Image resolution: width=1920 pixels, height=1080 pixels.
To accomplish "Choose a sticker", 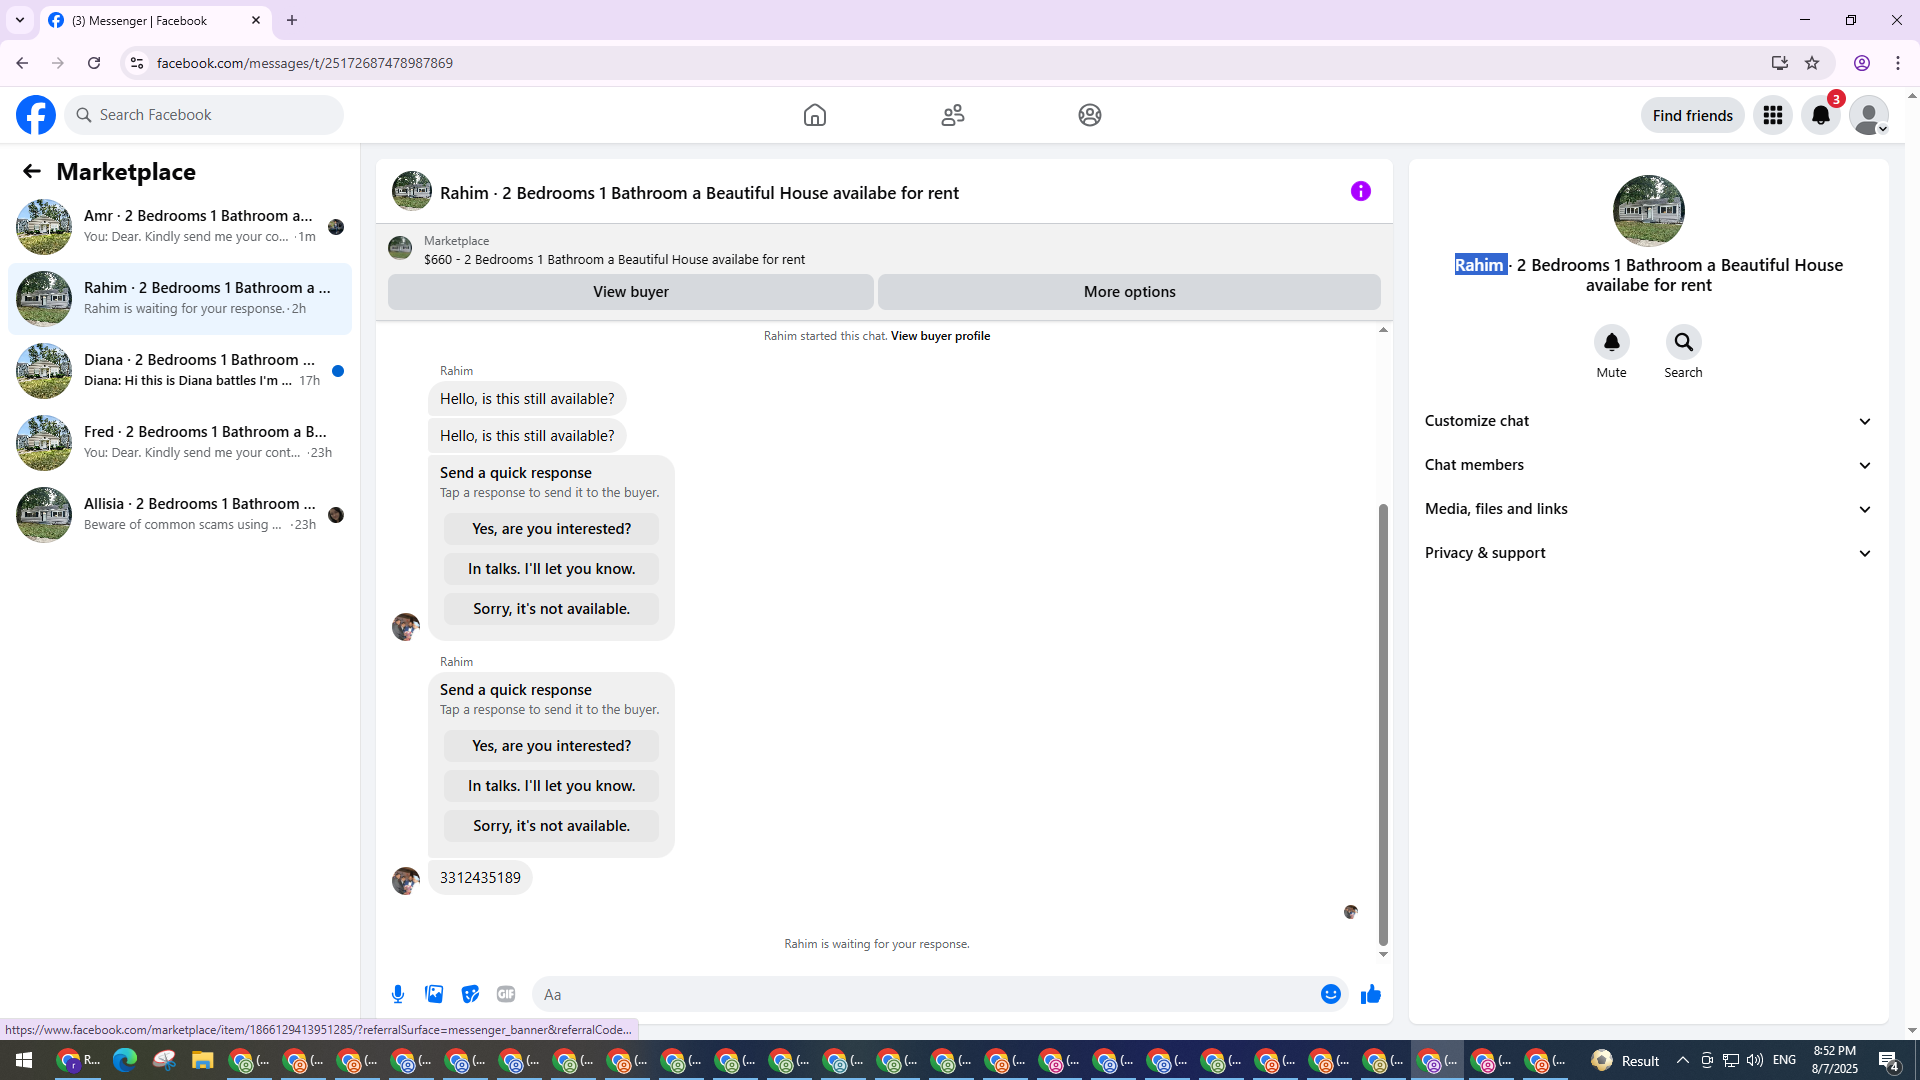I will coord(470,994).
